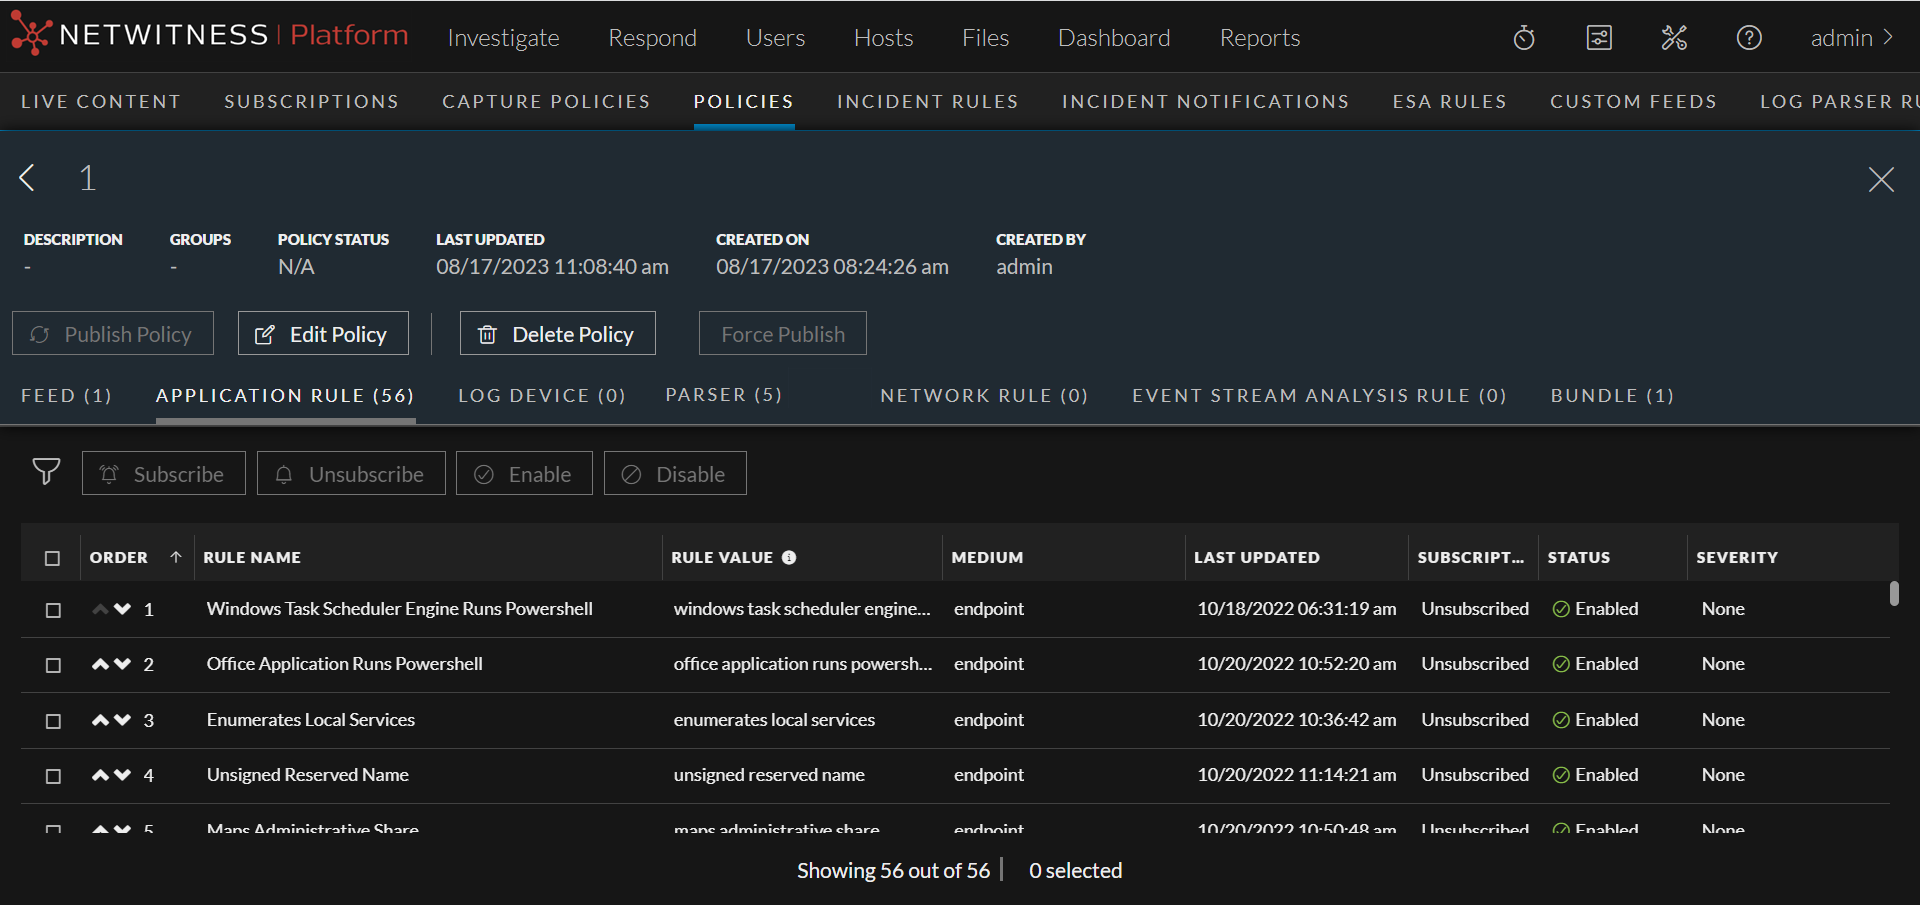Open the timer/jobs icon in top bar
This screenshot has height=905, width=1920.
point(1524,38)
